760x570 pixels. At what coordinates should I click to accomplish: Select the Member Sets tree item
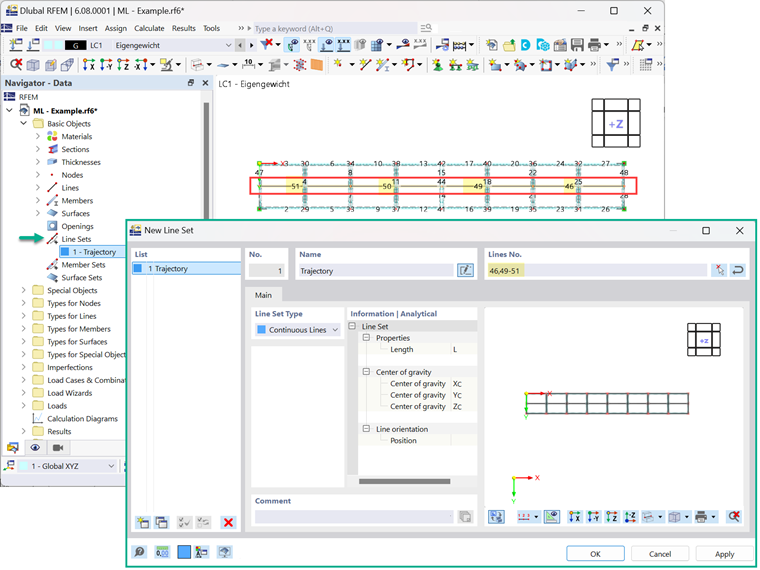83,265
